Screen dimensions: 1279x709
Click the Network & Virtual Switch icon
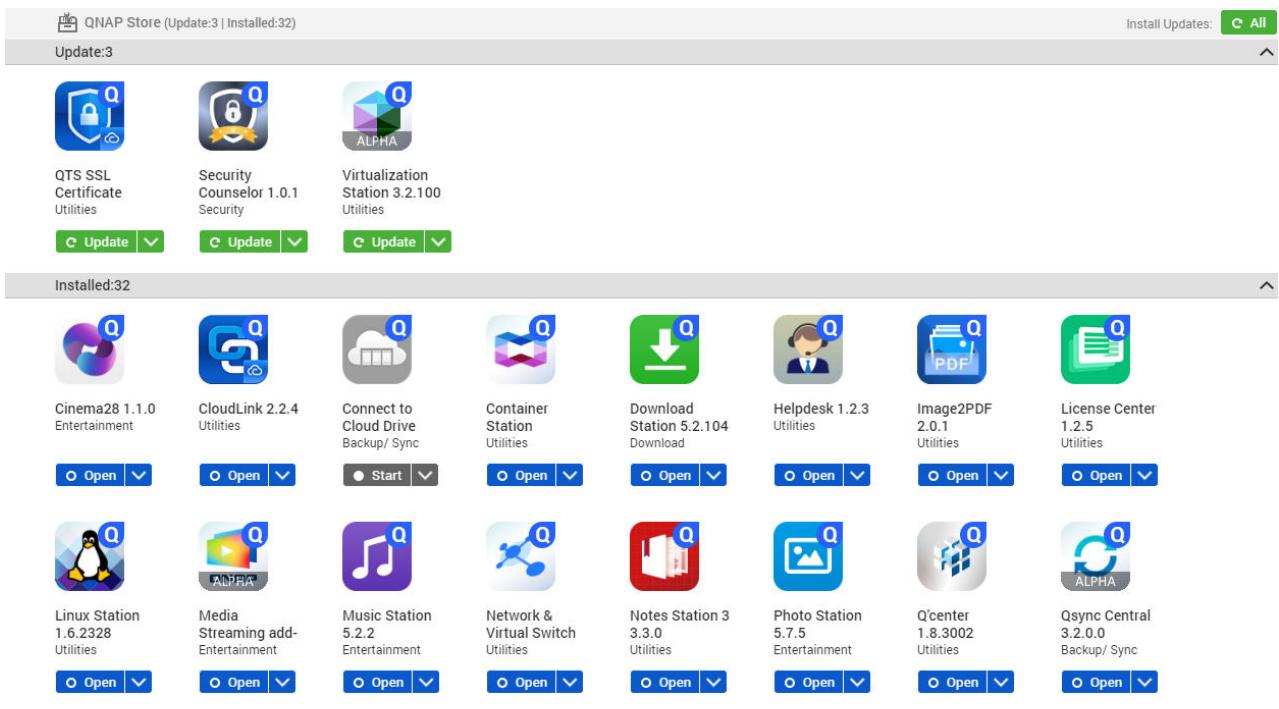(521, 556)
